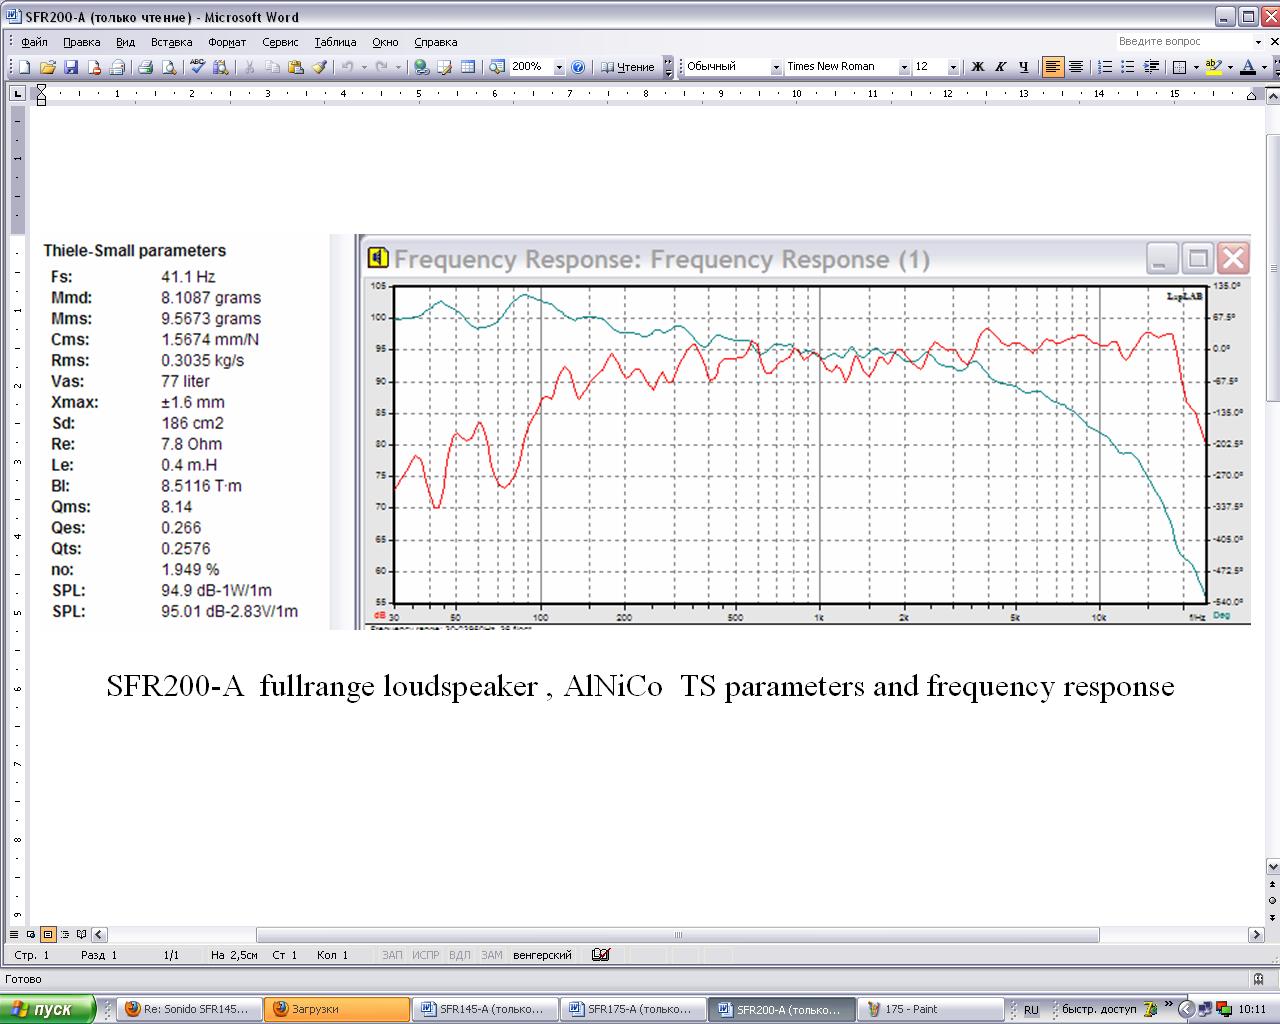The width and height of the screenshot is (1280, 1024).
Task: Open the Файл menu
Action: pyautogui.click(x=34, y=42)
